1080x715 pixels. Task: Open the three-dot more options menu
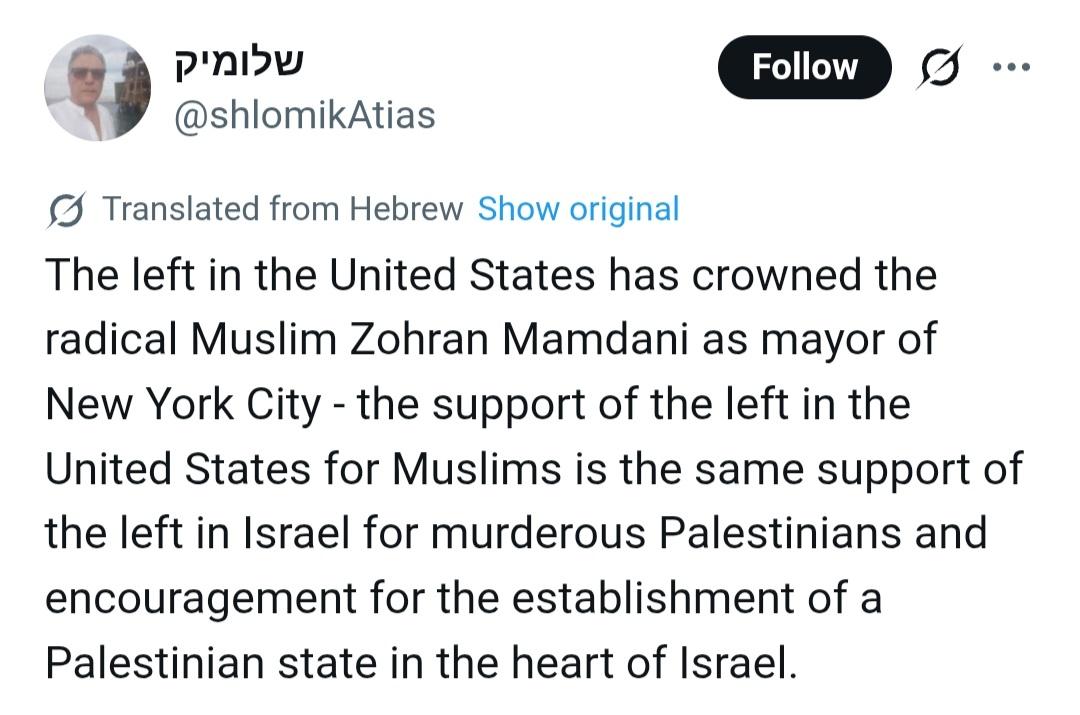[x=1010, y=67]
